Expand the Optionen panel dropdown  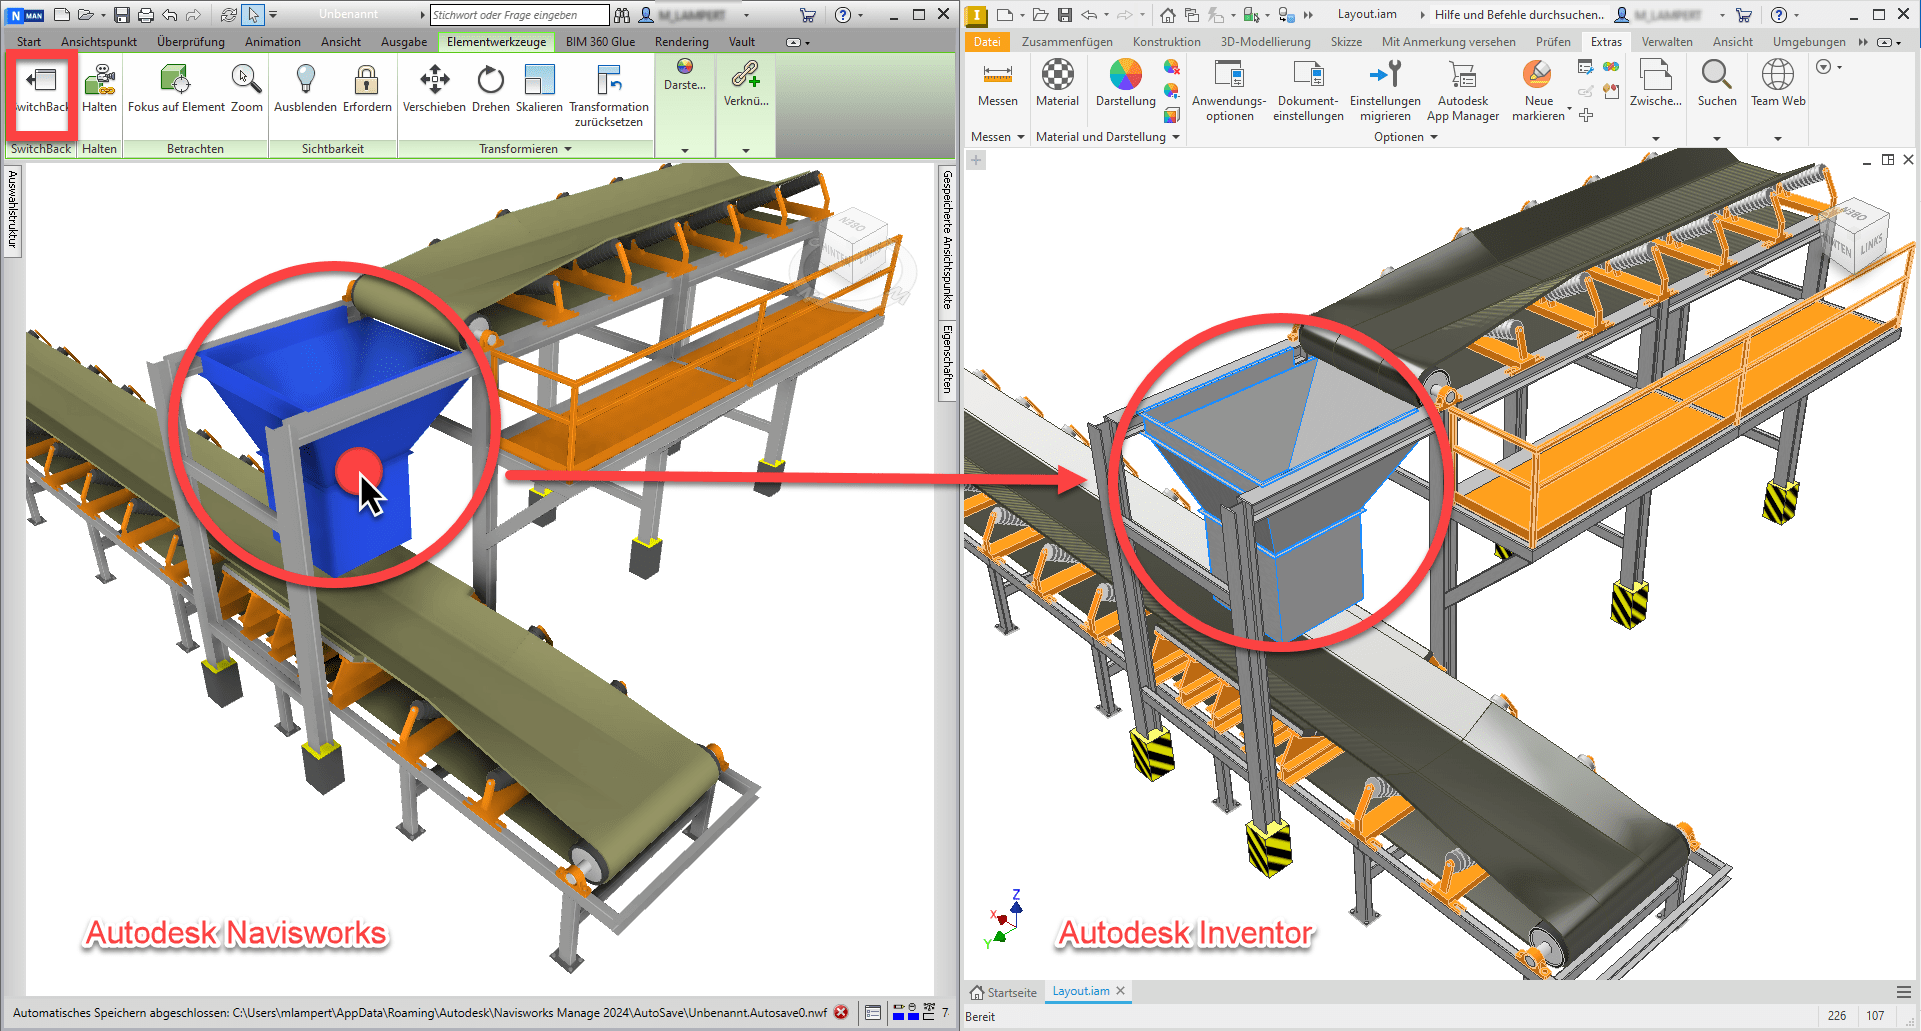(x=1434, y=137)
